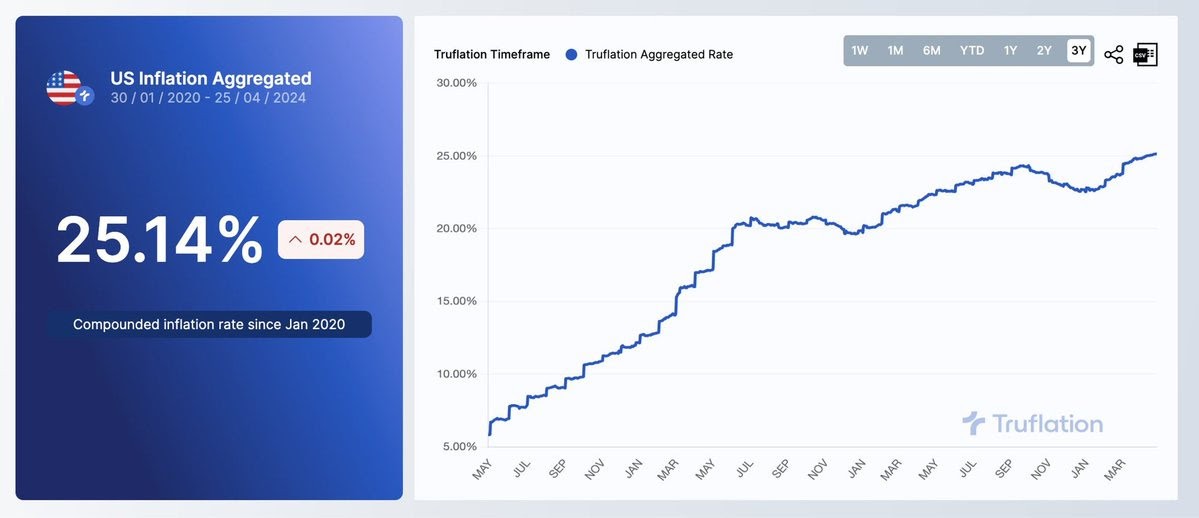Viewport: 1199px width, 518px height.
Task: Toggle the Truflation Aggregated Rate legend dot
Action: (570, 54)
